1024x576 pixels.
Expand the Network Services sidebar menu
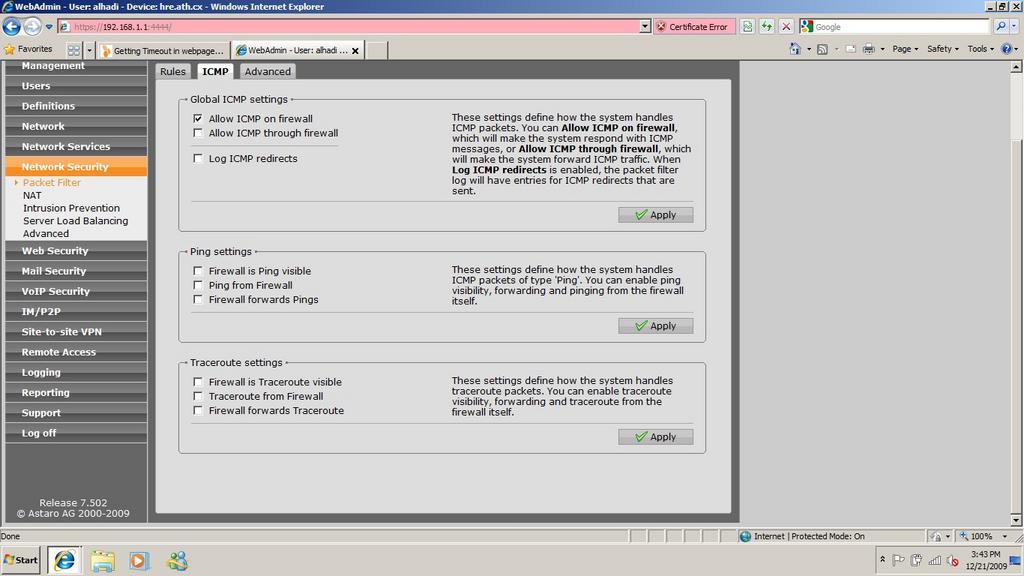tap(76, 146)
